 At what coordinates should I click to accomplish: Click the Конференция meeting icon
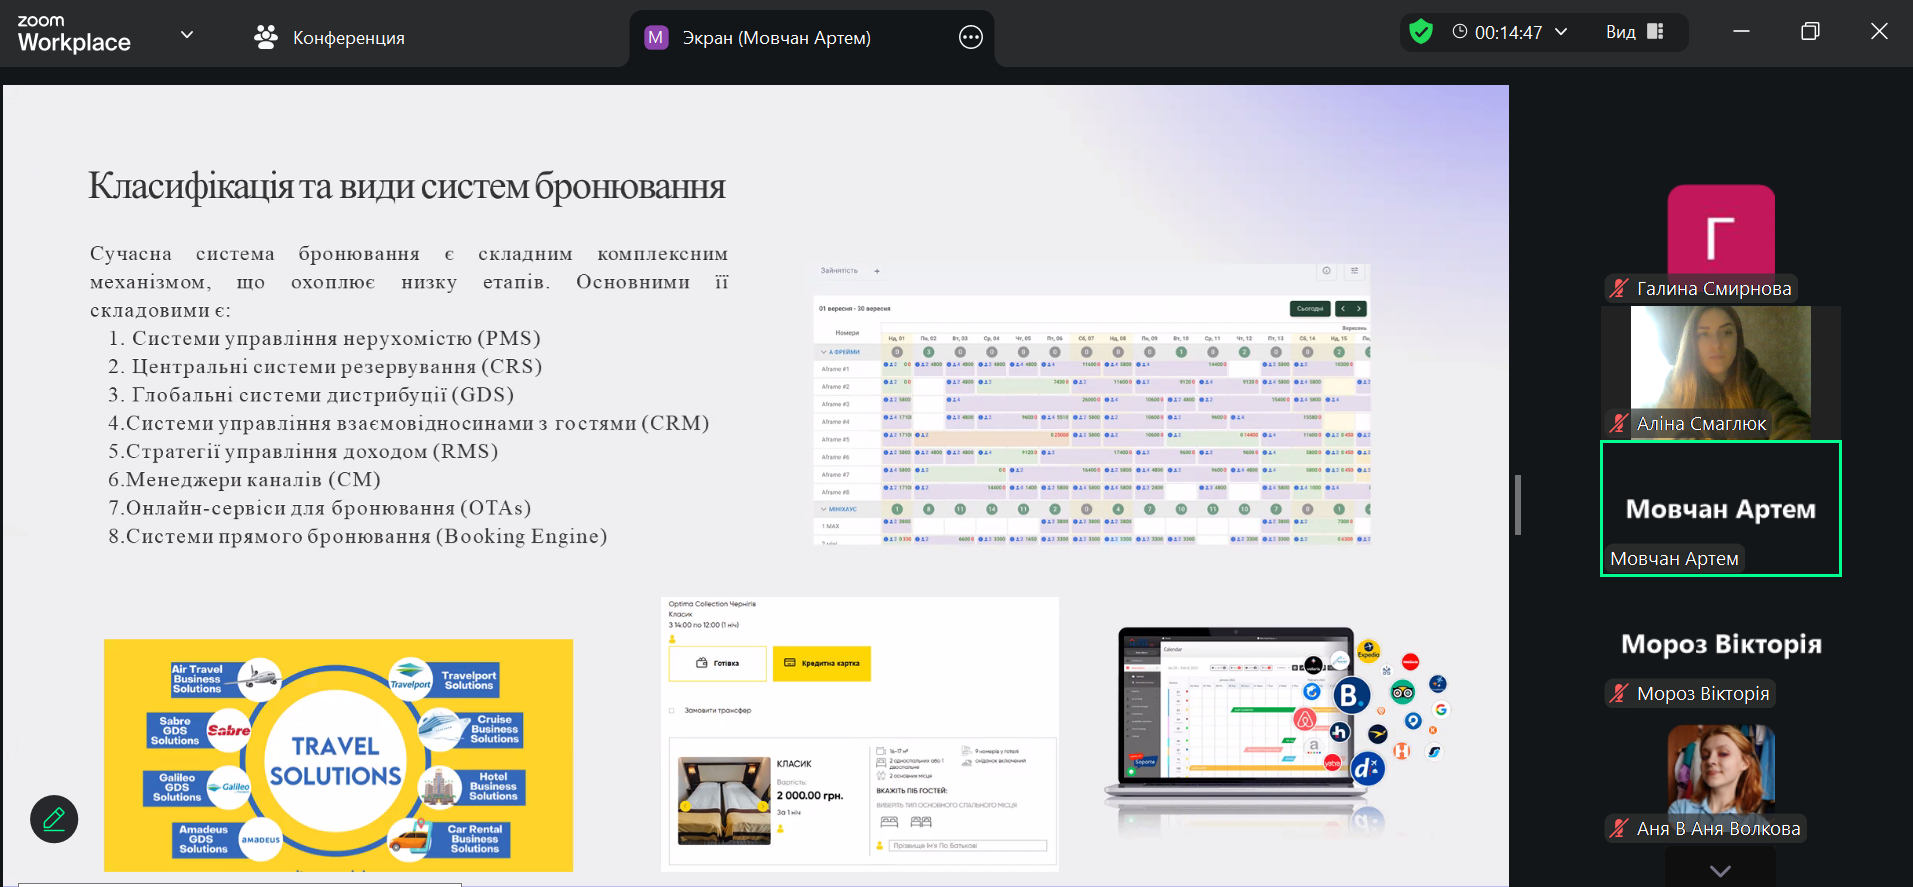266,38
